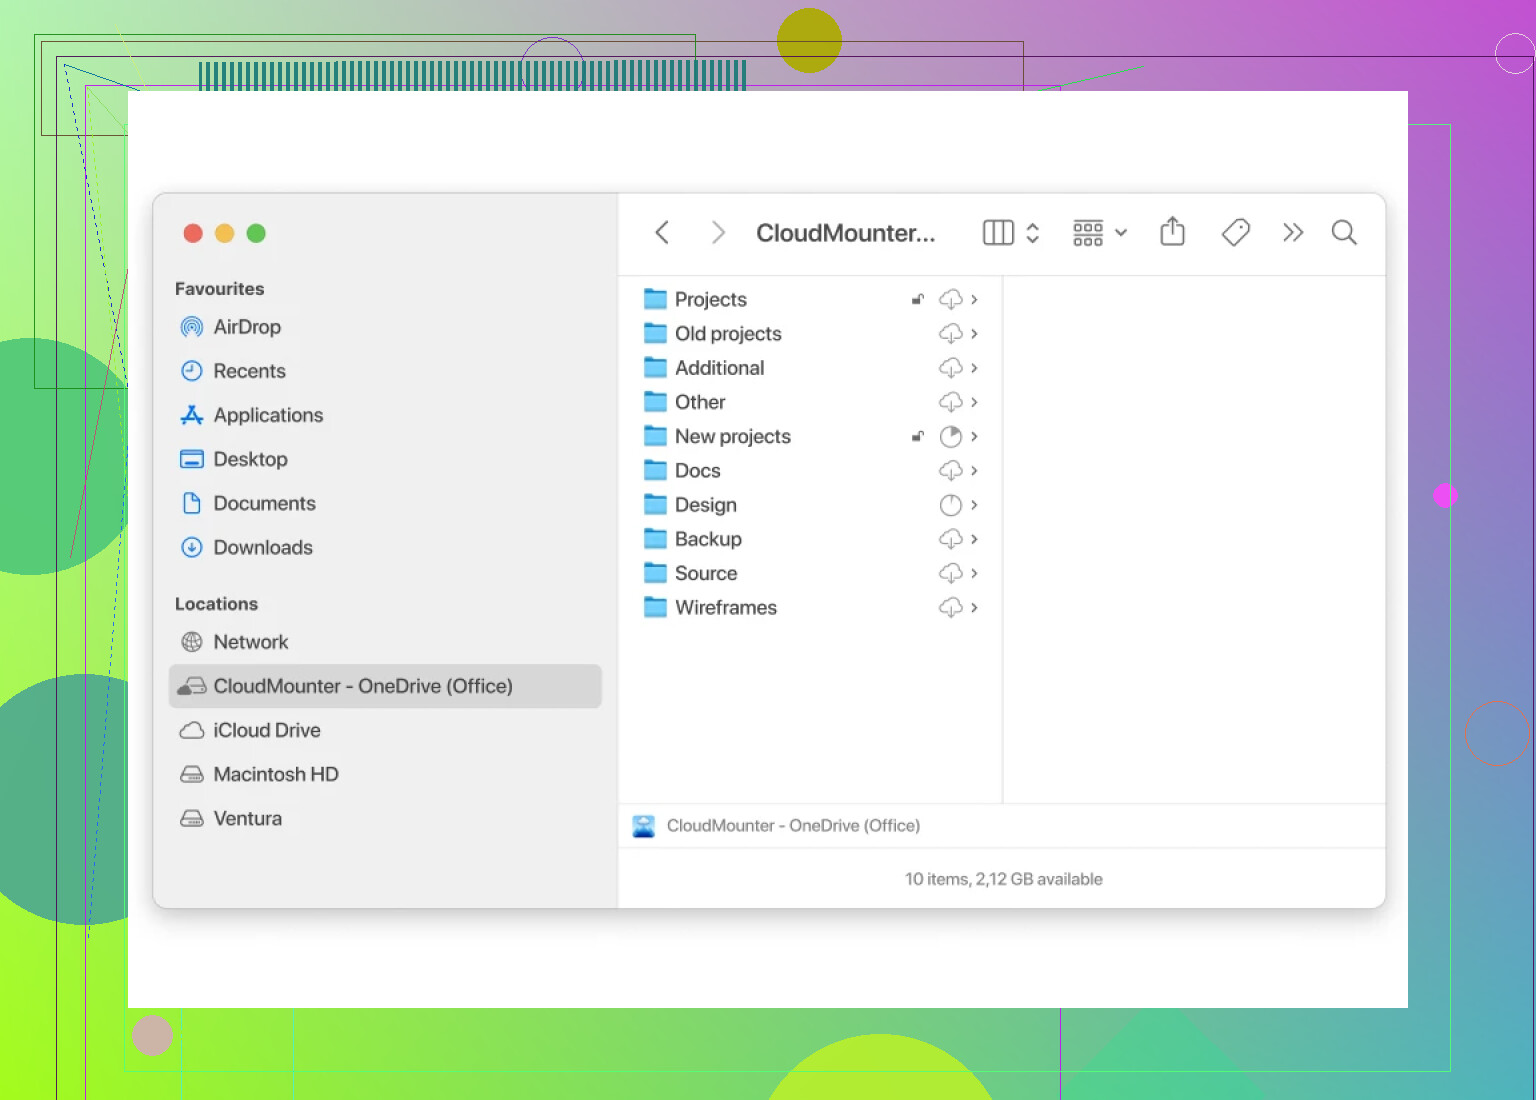Click the Recents clock icon

(191, 371)
